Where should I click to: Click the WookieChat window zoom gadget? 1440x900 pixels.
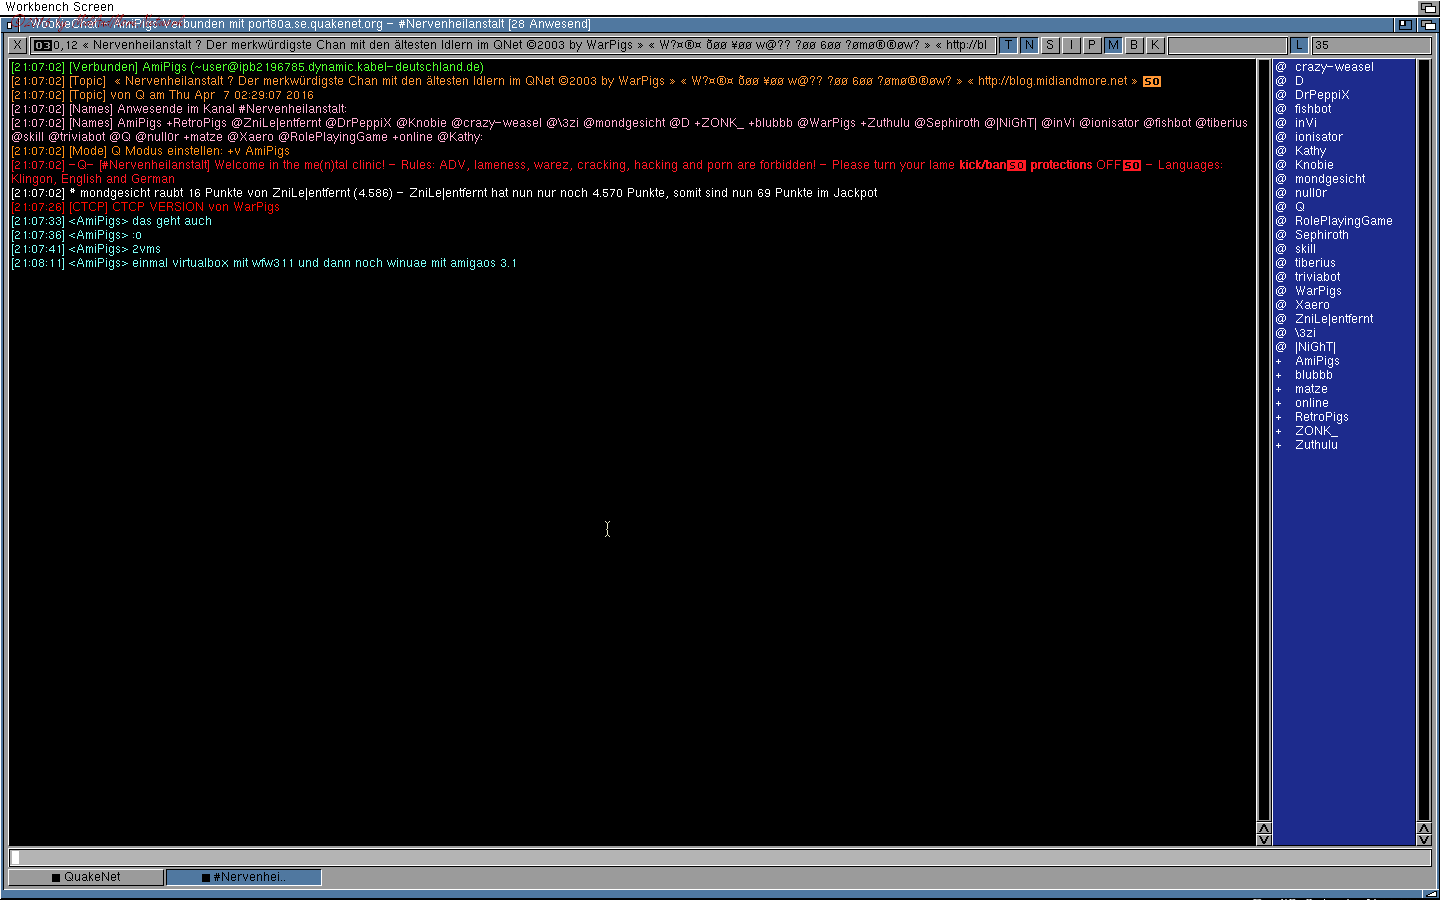pyautogui.click(x=1406, y=24)
